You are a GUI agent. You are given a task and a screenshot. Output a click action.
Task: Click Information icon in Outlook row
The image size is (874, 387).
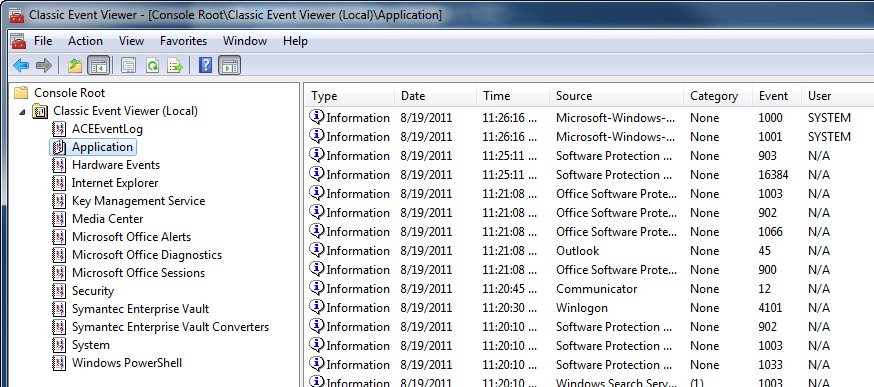[317, 250]
